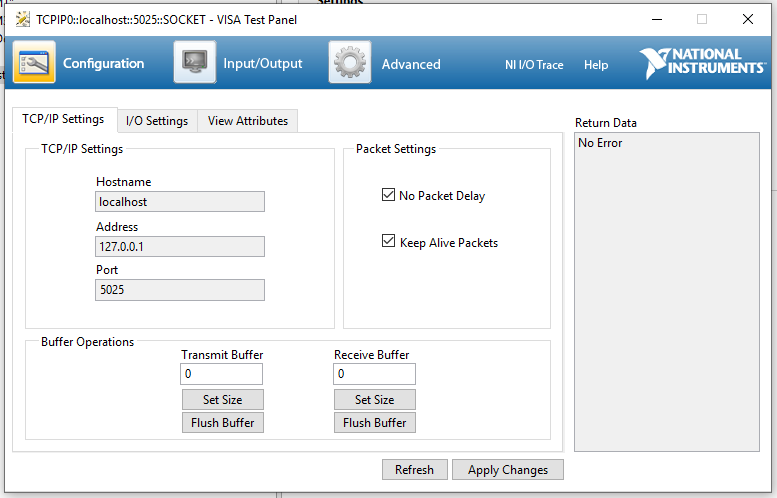Screen dimensions: 777x498
Task: Click the Port field showing 5025
Action: [180, 290]
